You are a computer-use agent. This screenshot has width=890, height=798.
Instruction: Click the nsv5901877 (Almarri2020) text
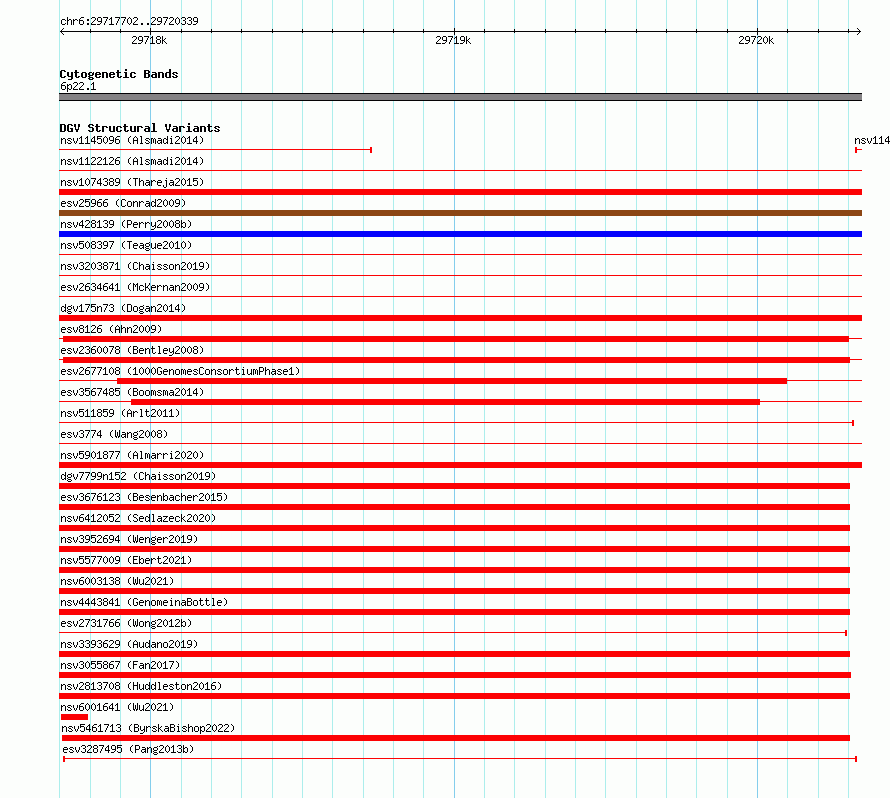point(132,455)
